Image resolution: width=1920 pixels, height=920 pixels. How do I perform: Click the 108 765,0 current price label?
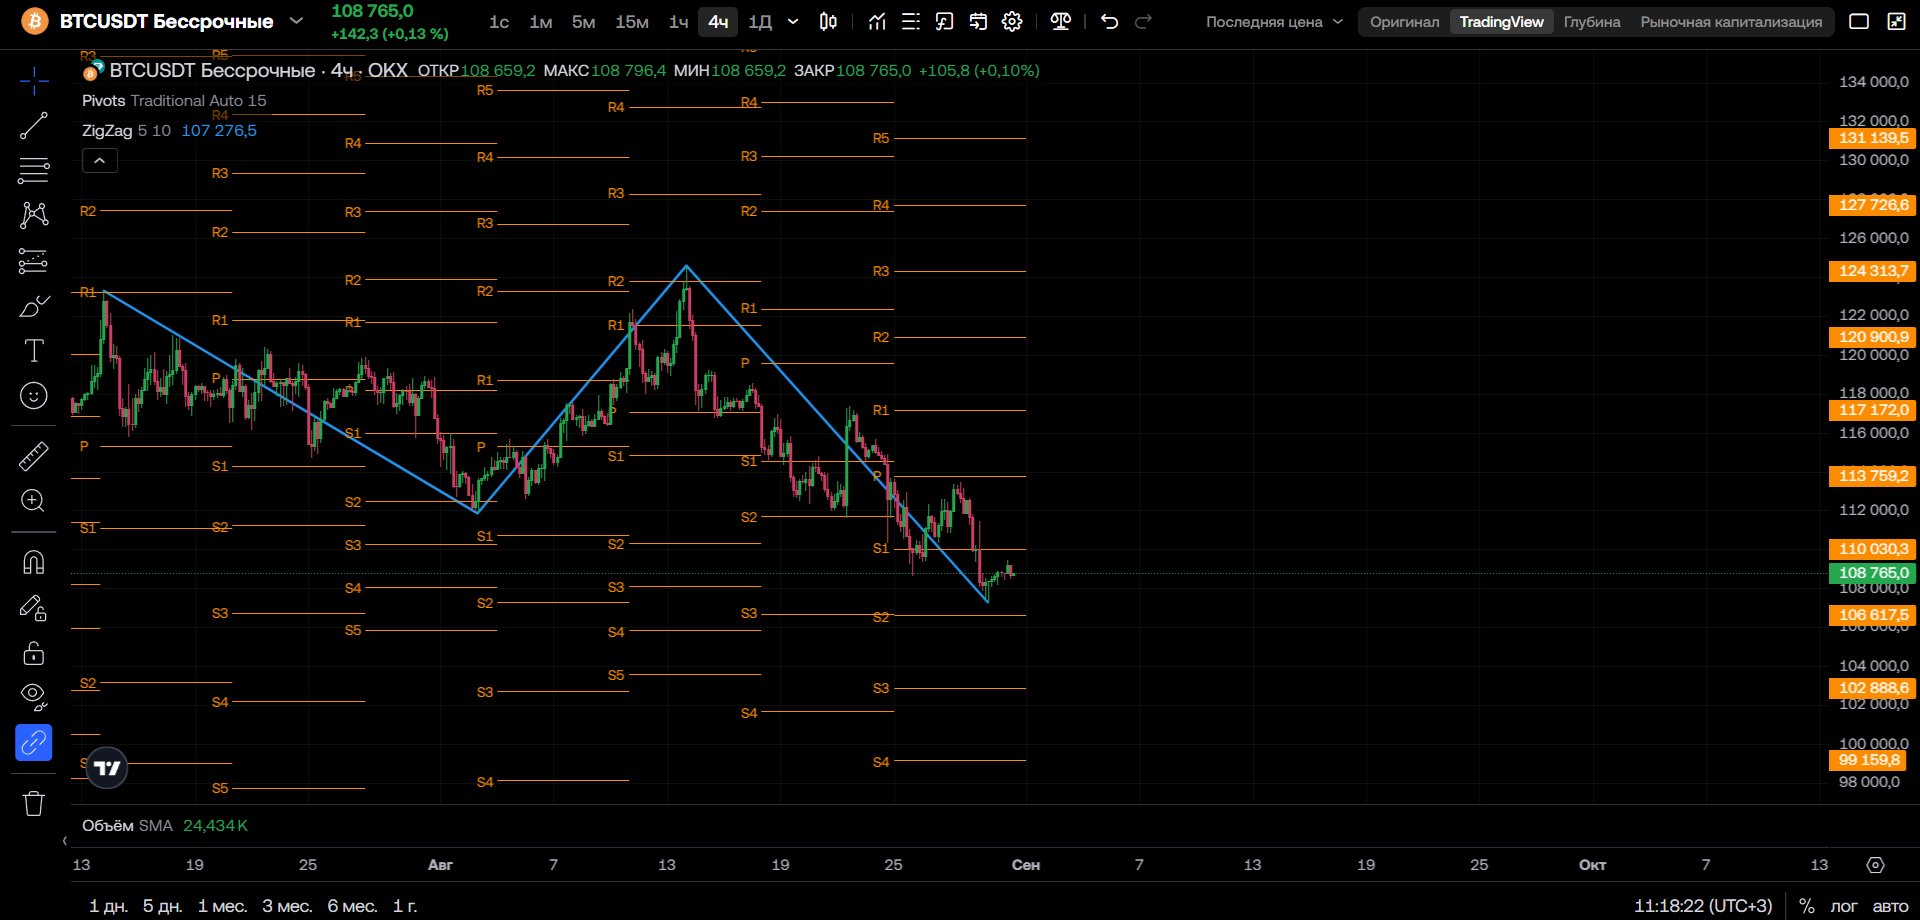point(1873,573)
